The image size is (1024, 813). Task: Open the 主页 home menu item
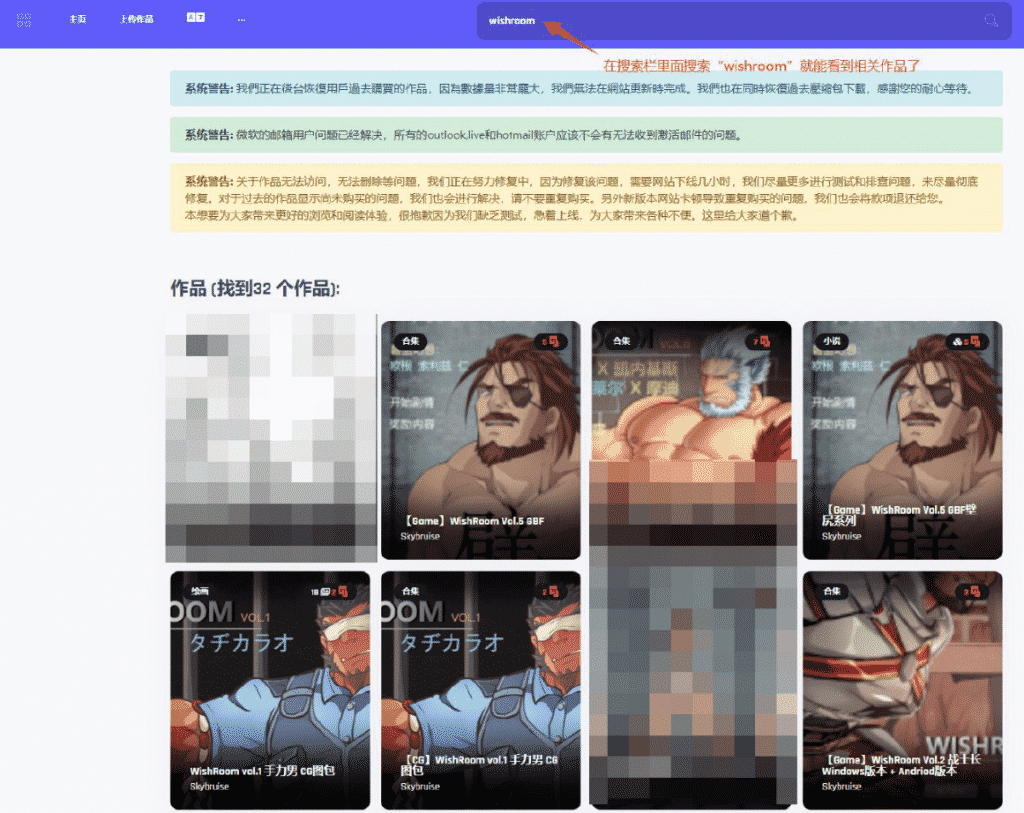pos(78,20)
